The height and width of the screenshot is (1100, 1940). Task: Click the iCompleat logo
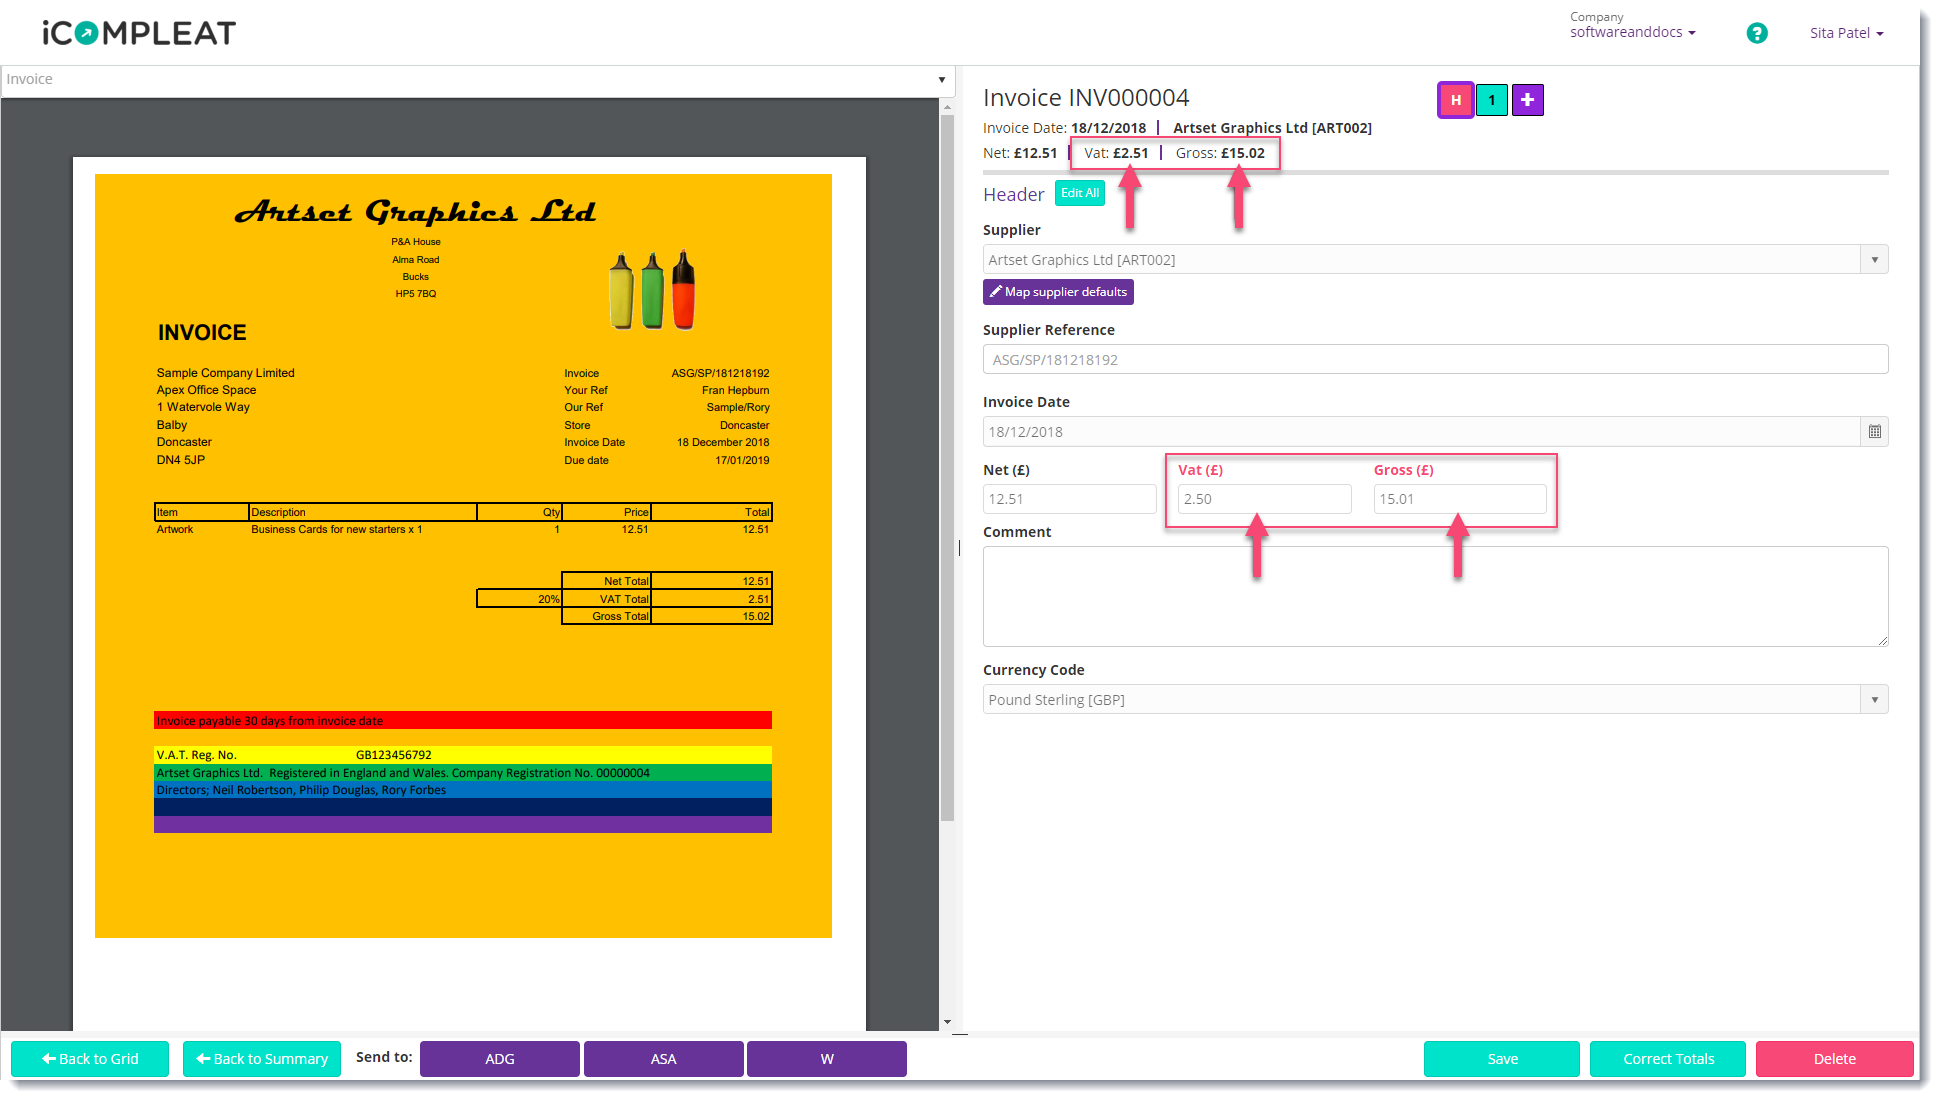[x=139, y=33]
